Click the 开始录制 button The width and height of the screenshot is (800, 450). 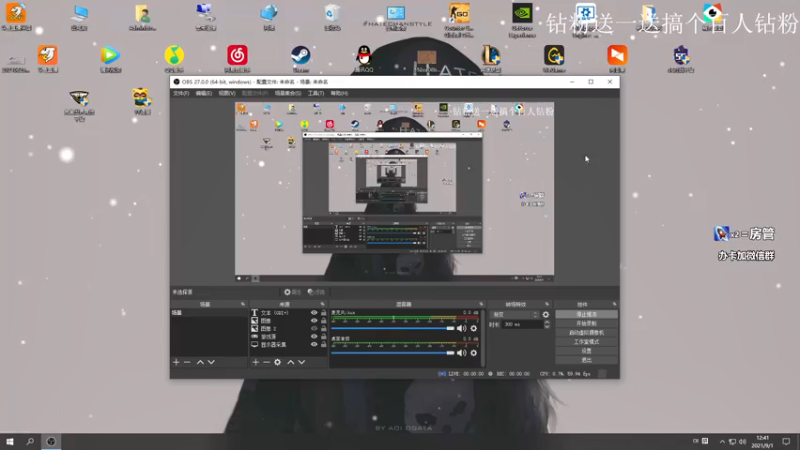tap(586, 323)
